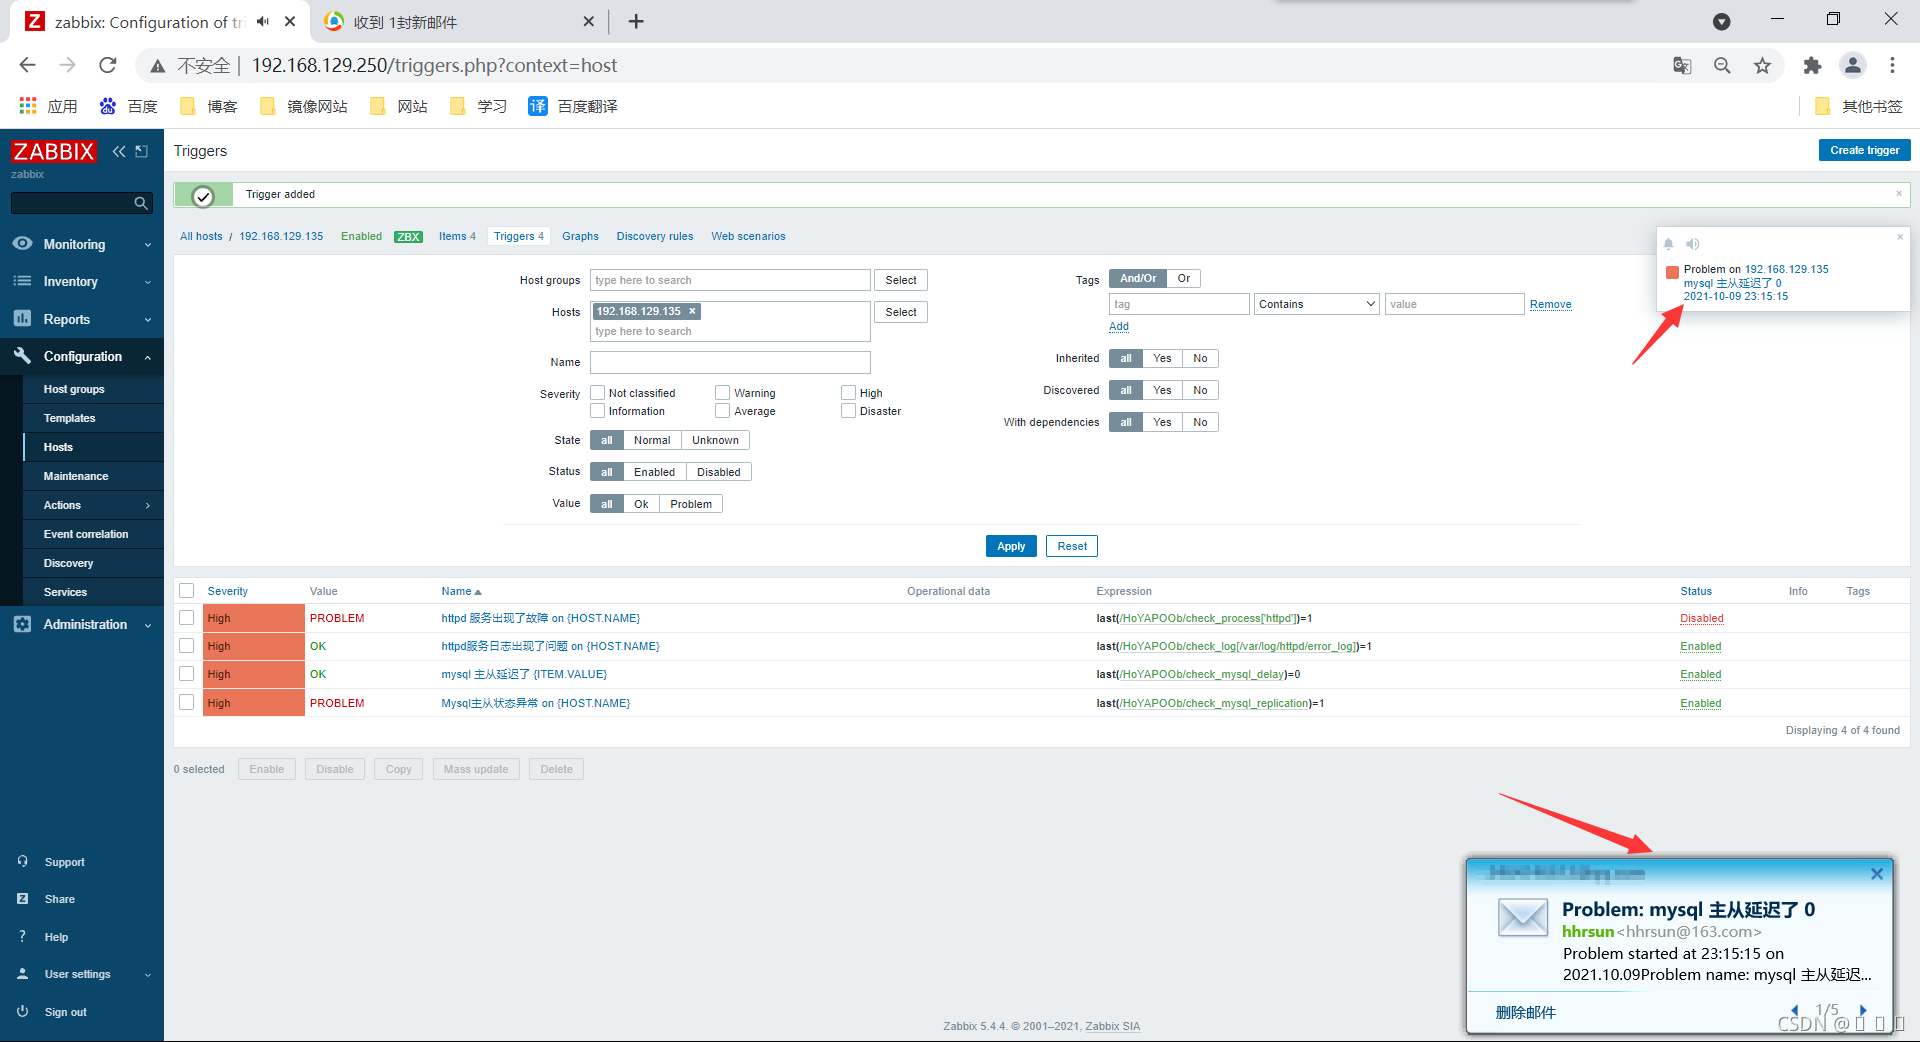Check the Not classified severity box
Viewport: 1920px width, 1042px height.
click(598, 393)
